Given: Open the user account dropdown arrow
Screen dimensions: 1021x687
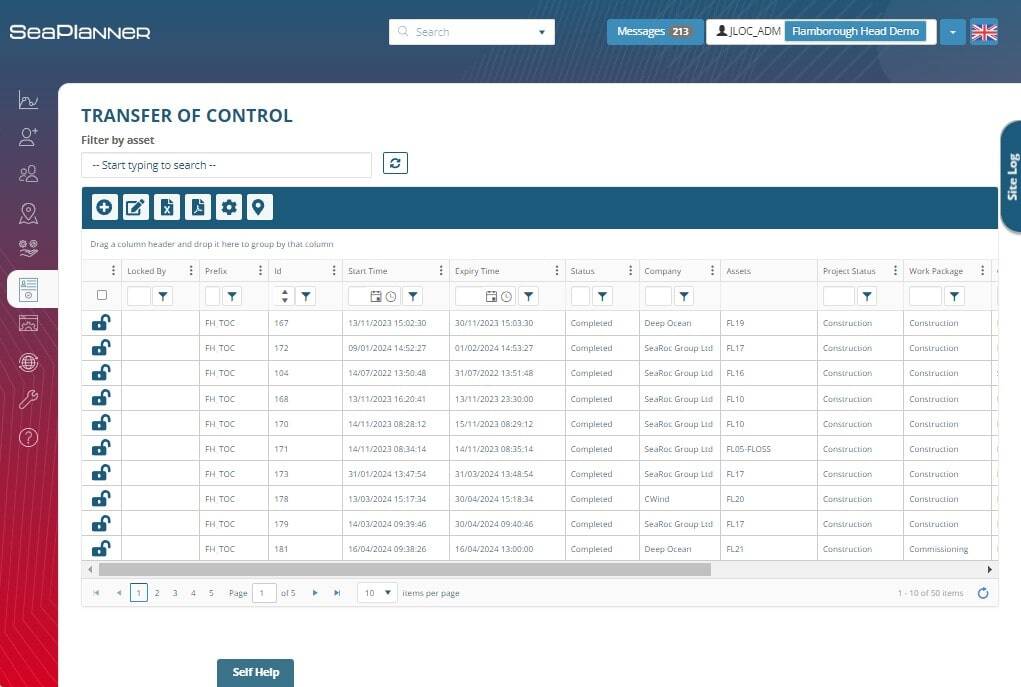Looking at the screenshot, I should point(953,32).
